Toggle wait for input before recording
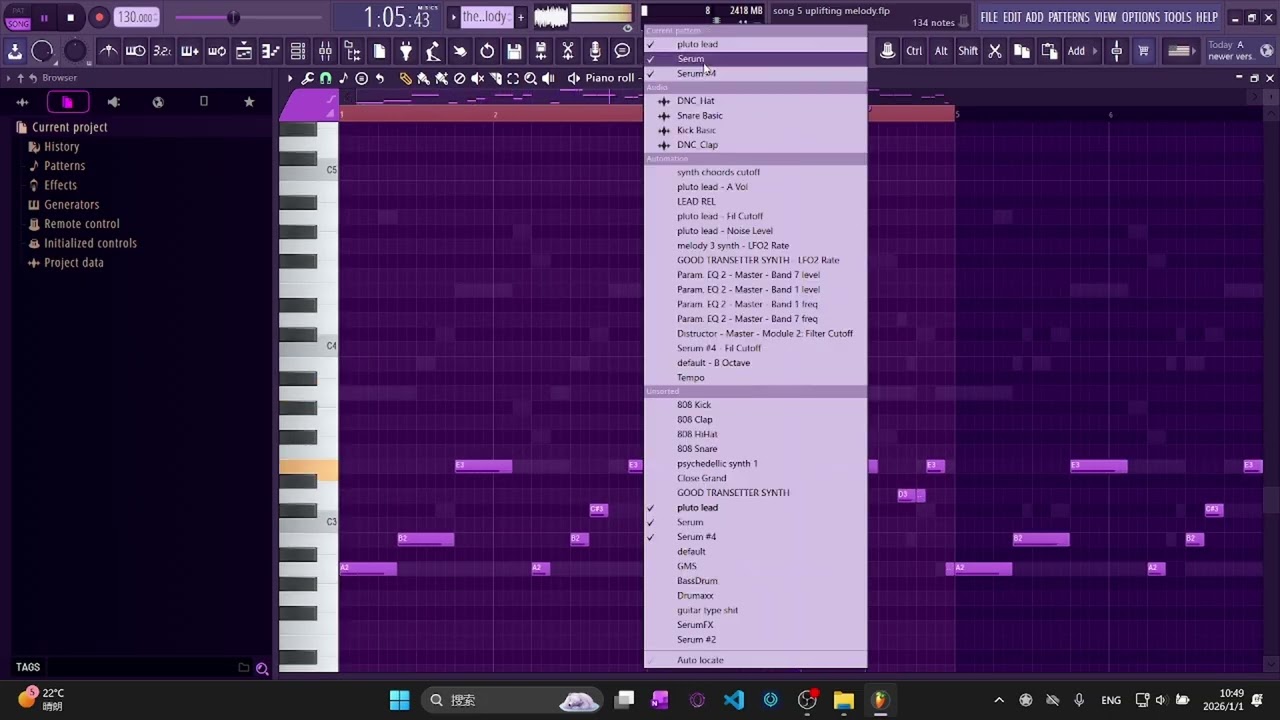 [135, 51]
